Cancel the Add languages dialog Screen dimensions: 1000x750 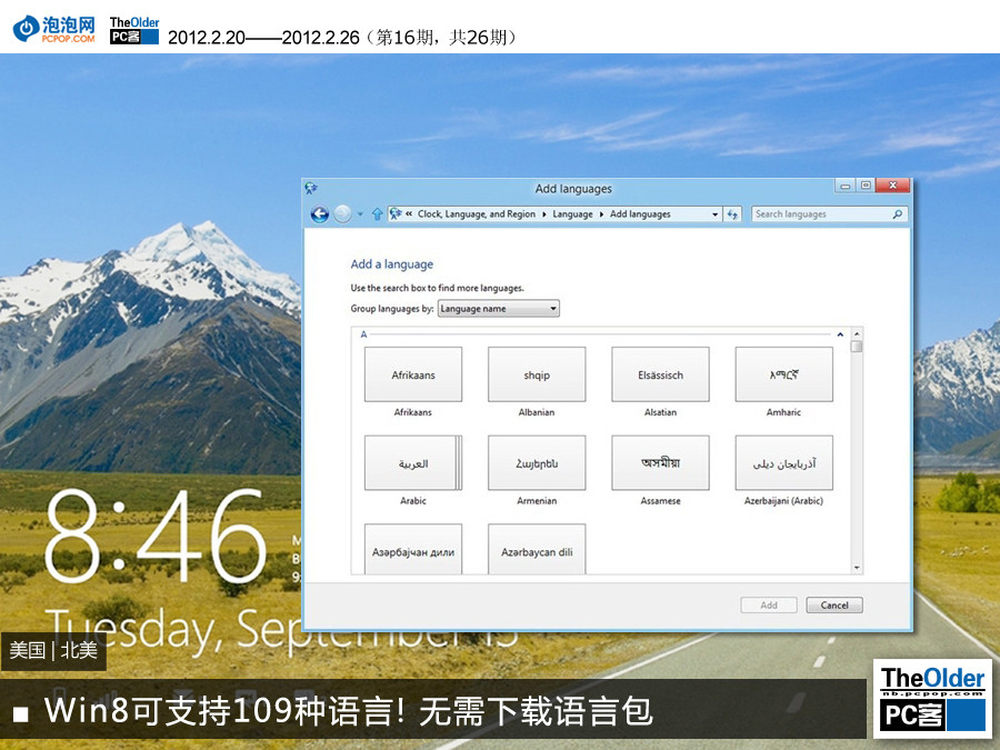coord(834,605)
